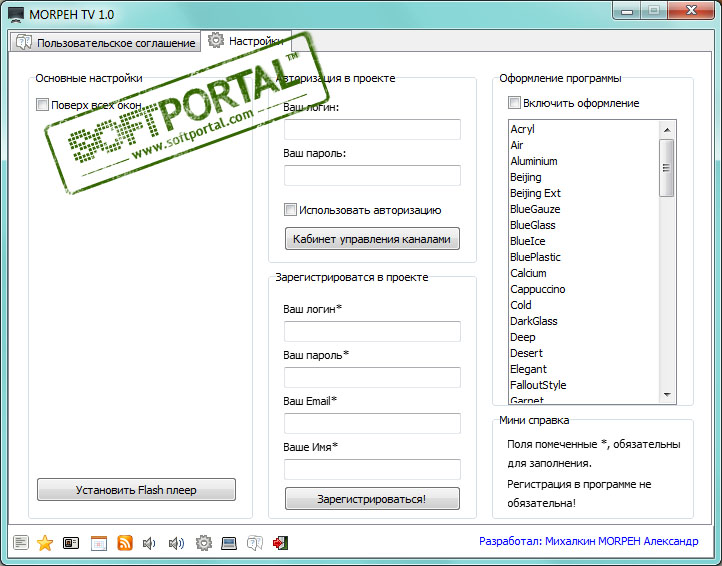Click the yellow star favorites icon
The width and height of the screenshot is (722, 566).
[x=45, y=543]
